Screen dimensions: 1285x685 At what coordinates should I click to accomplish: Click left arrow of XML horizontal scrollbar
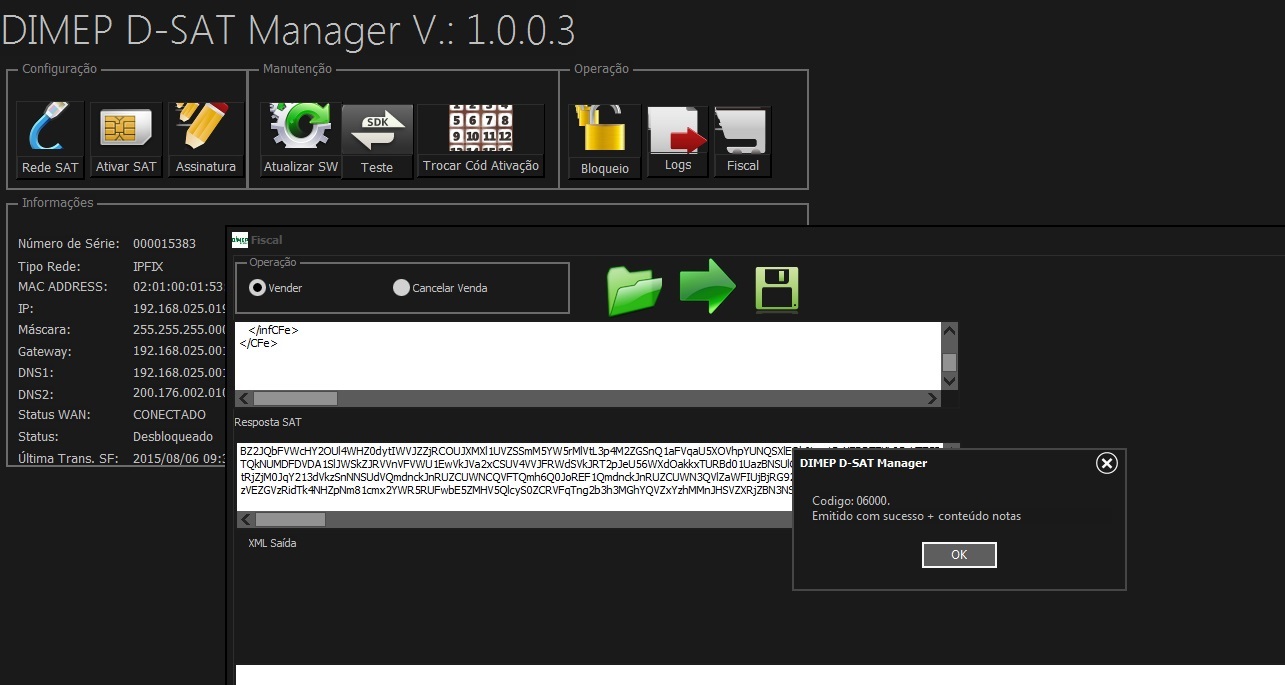243,398
